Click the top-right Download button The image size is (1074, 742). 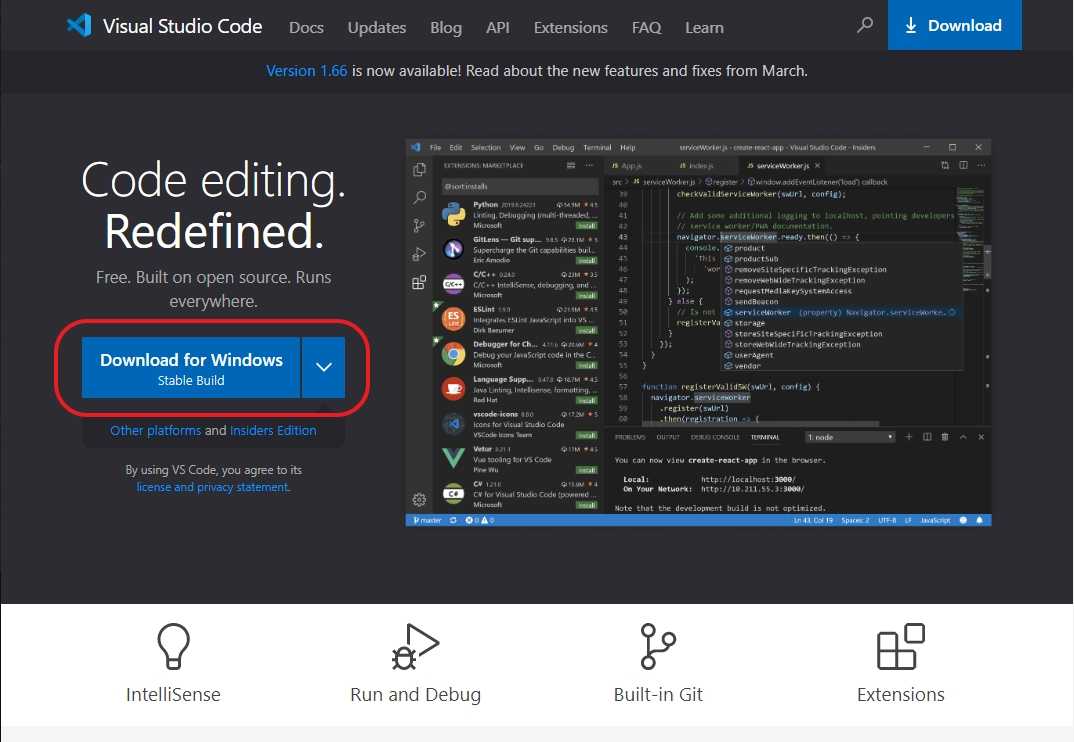pyautogui.click(x=954, y=25)
